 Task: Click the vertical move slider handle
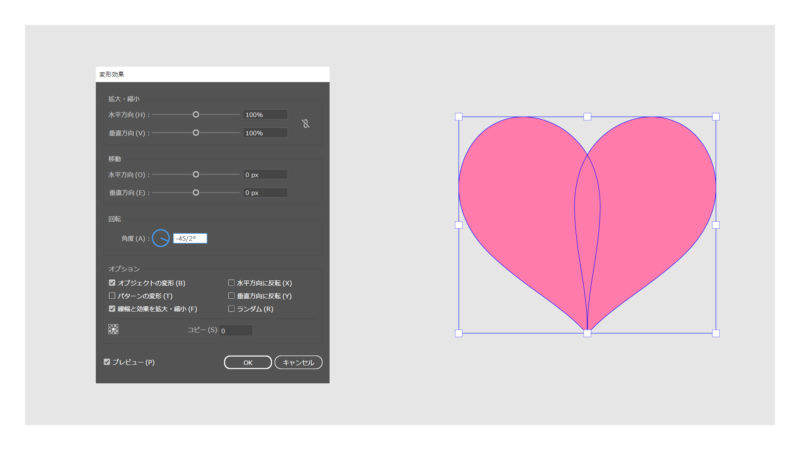click(x=196, y=192)
